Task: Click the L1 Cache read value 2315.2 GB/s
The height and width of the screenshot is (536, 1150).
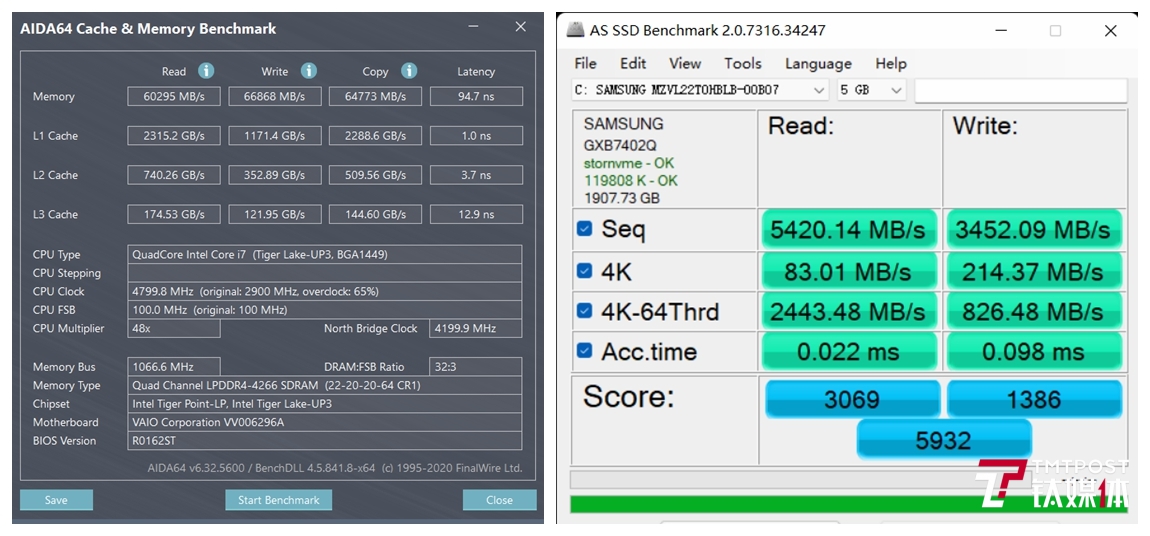Action: point(174,136)
